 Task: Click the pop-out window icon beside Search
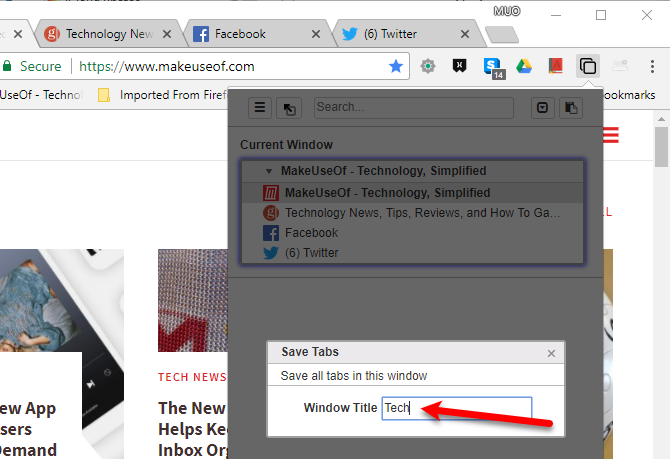[x=289, y=107]
